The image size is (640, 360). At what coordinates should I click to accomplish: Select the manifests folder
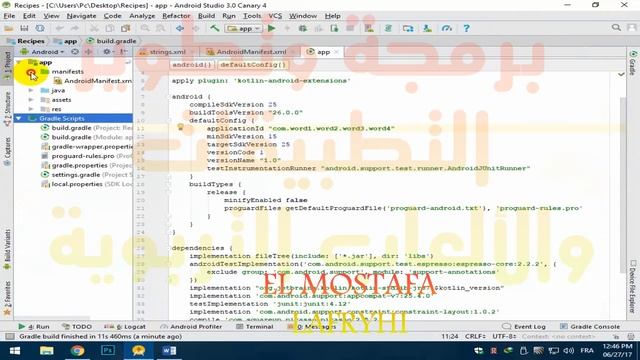coord(67,71)
